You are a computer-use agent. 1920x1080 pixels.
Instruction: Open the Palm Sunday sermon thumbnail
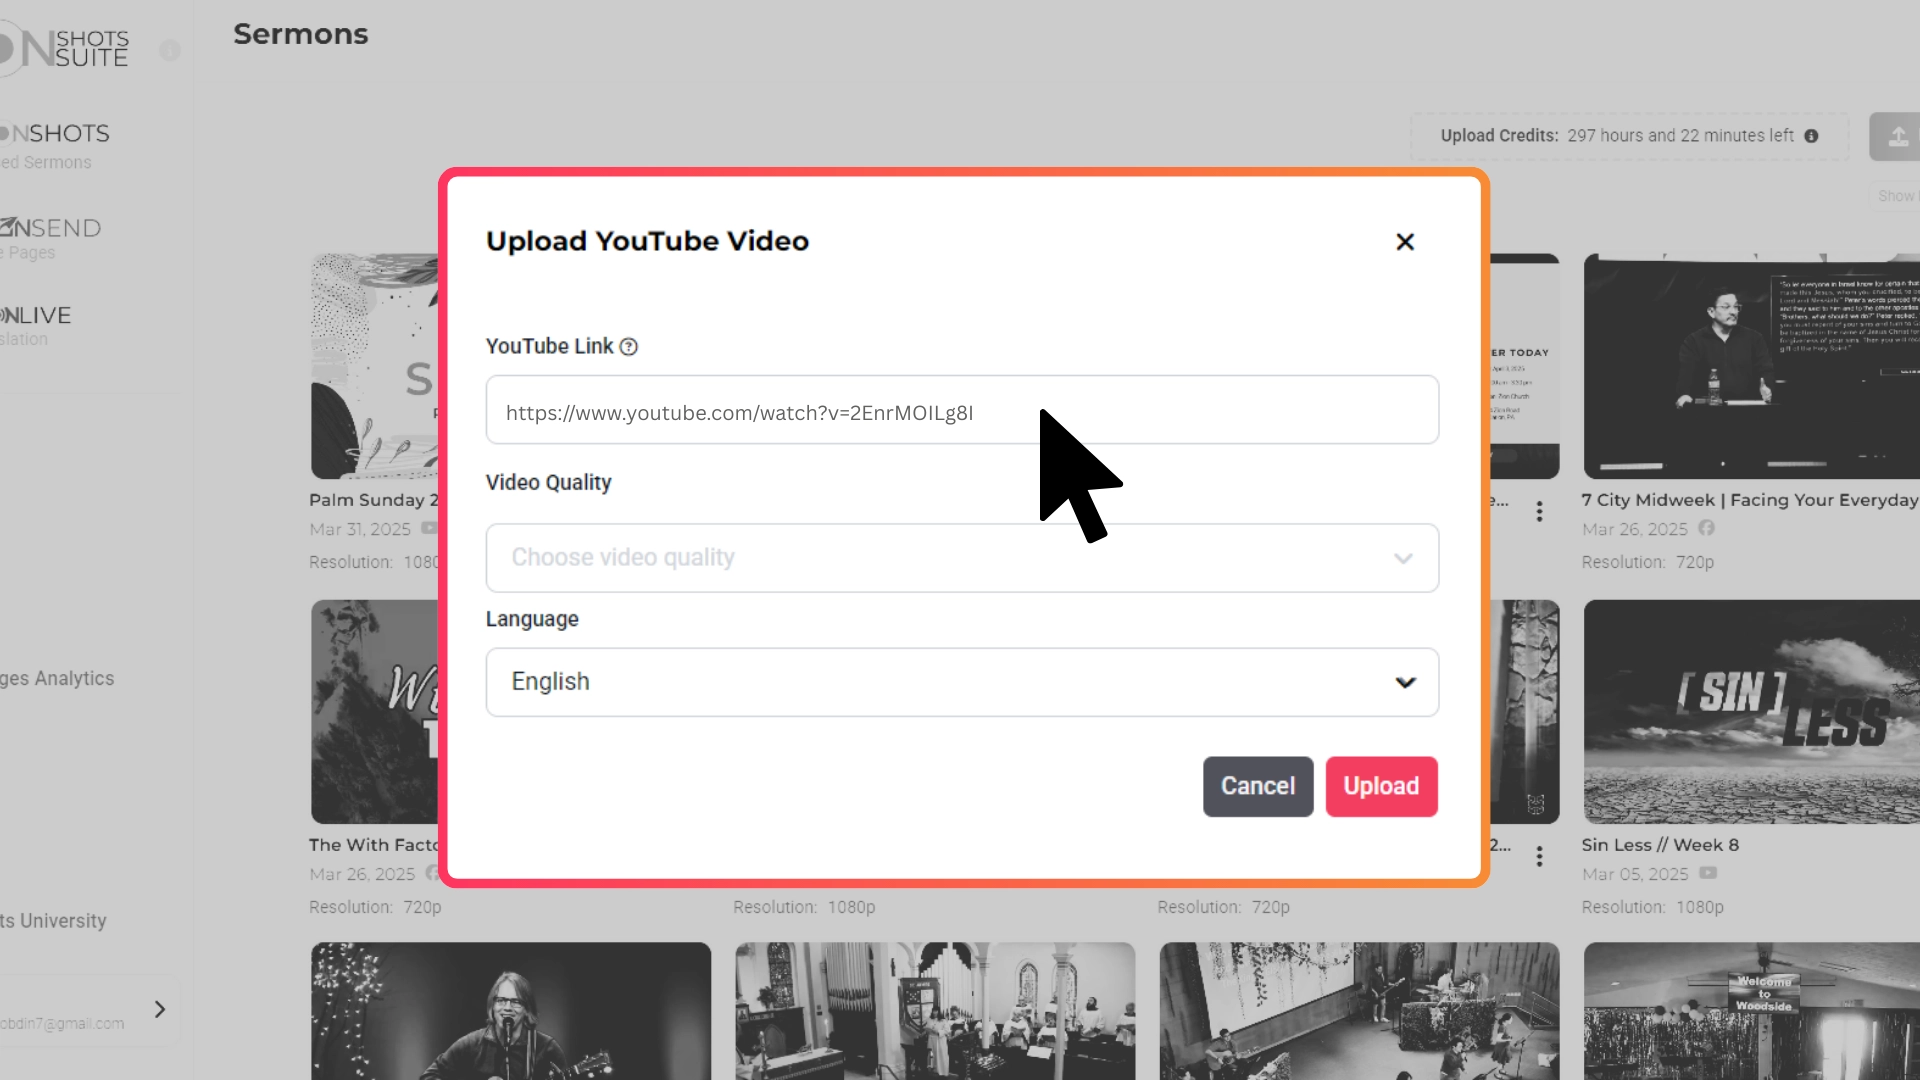[x=375, y=366]
